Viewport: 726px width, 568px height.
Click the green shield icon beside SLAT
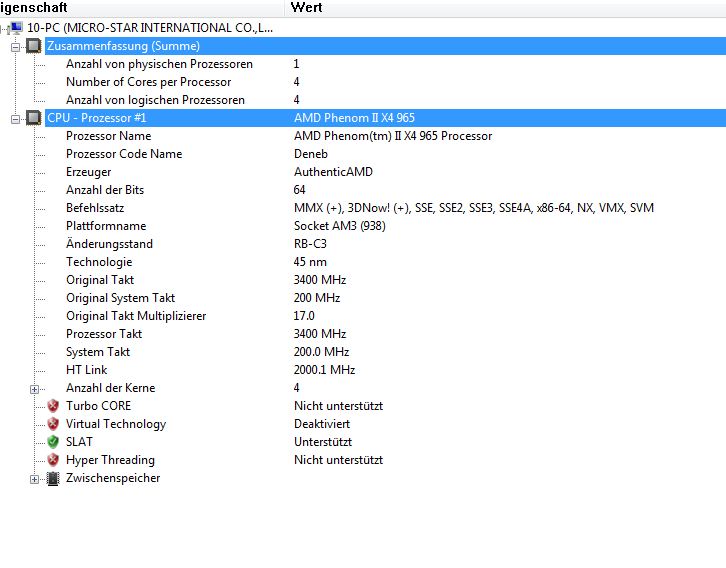pos(53,442)
